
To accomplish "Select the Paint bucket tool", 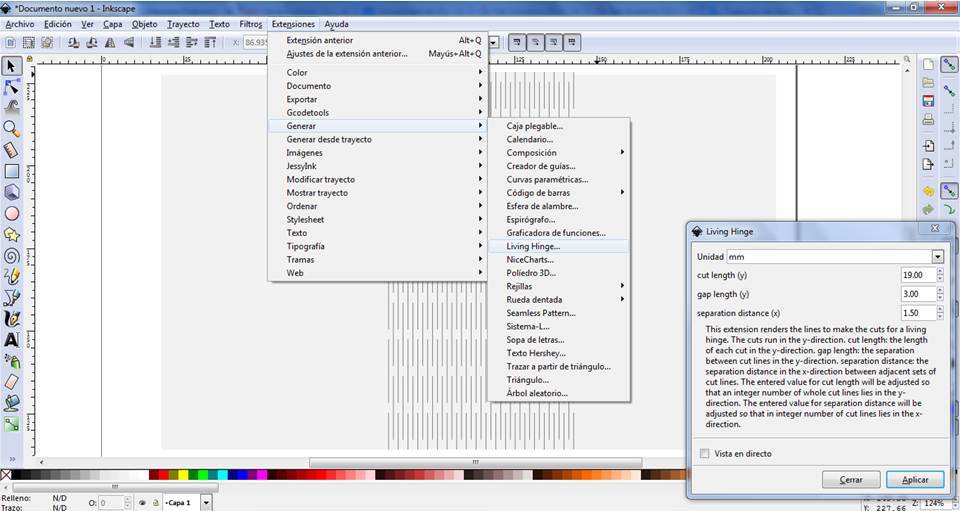I will [x=12, y=403].
